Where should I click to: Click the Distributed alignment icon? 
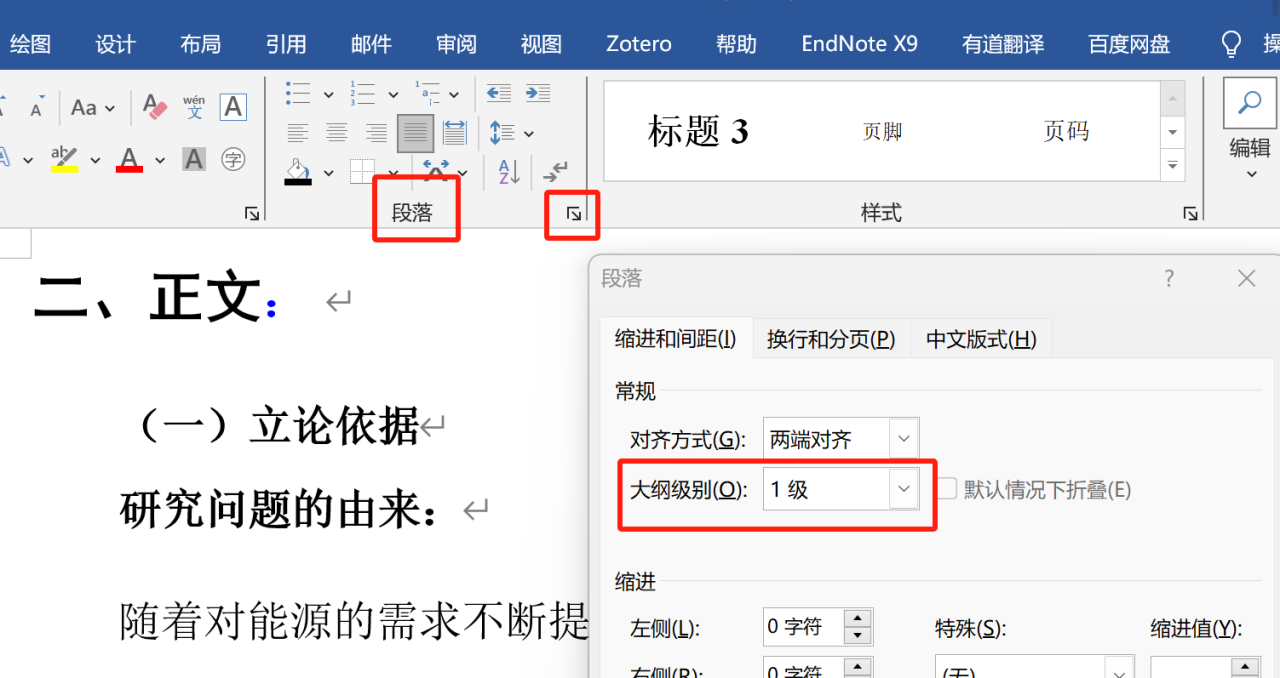coord(455,132)
